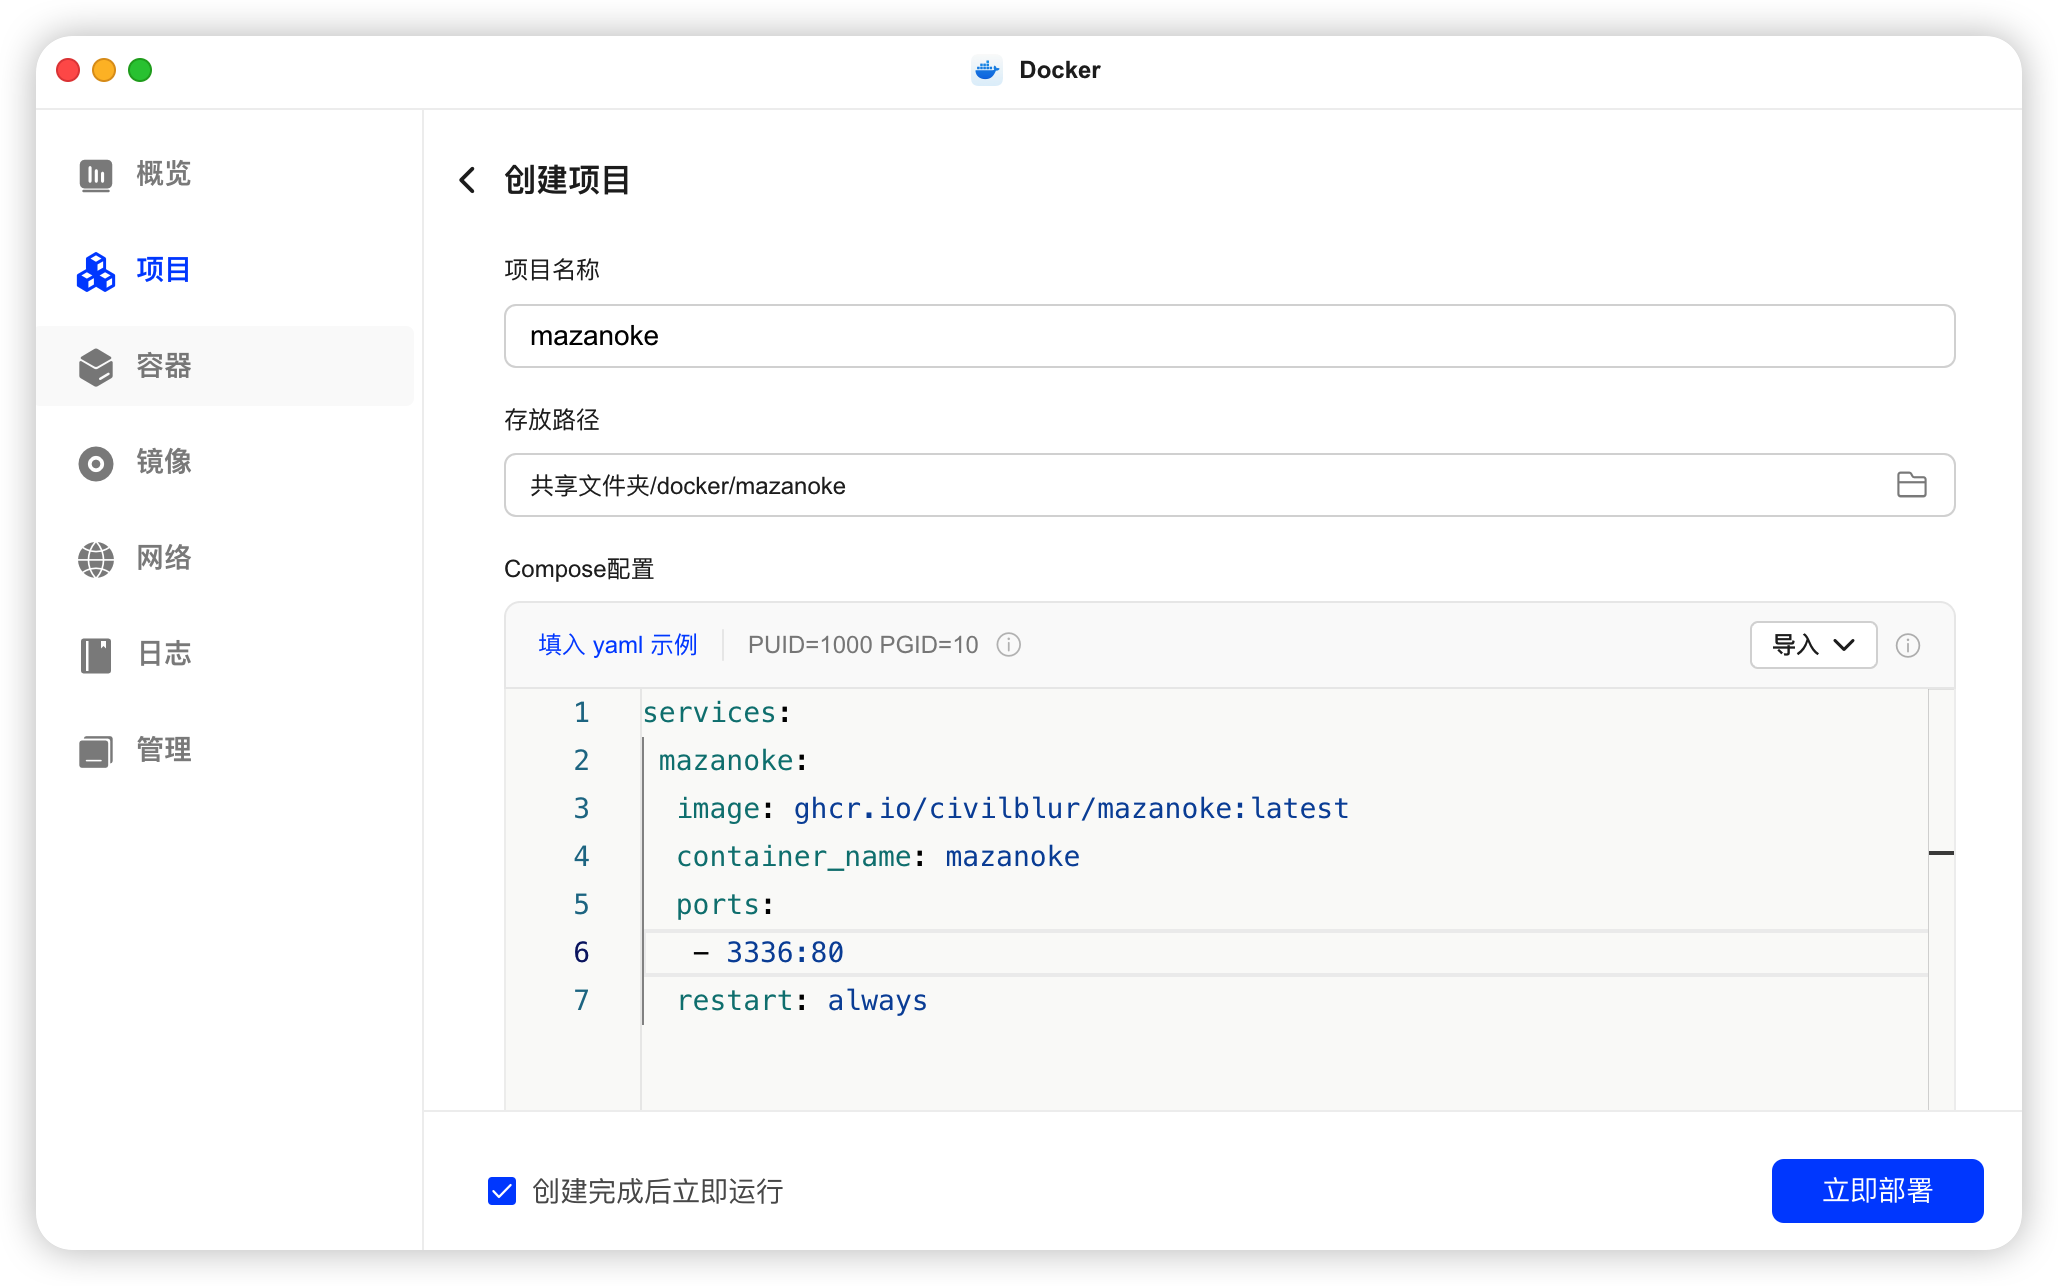Click the Projects (项目) cube icon

point(96,271)
